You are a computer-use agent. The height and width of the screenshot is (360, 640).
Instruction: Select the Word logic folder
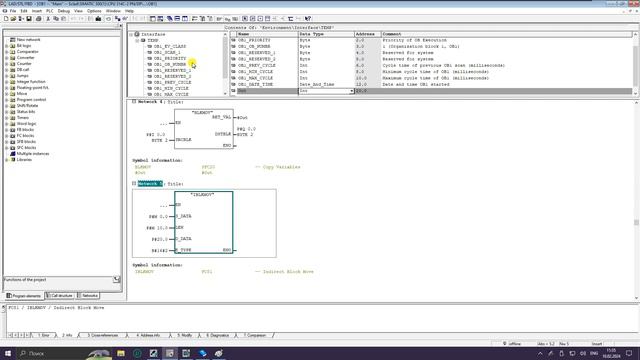[27, 124]
